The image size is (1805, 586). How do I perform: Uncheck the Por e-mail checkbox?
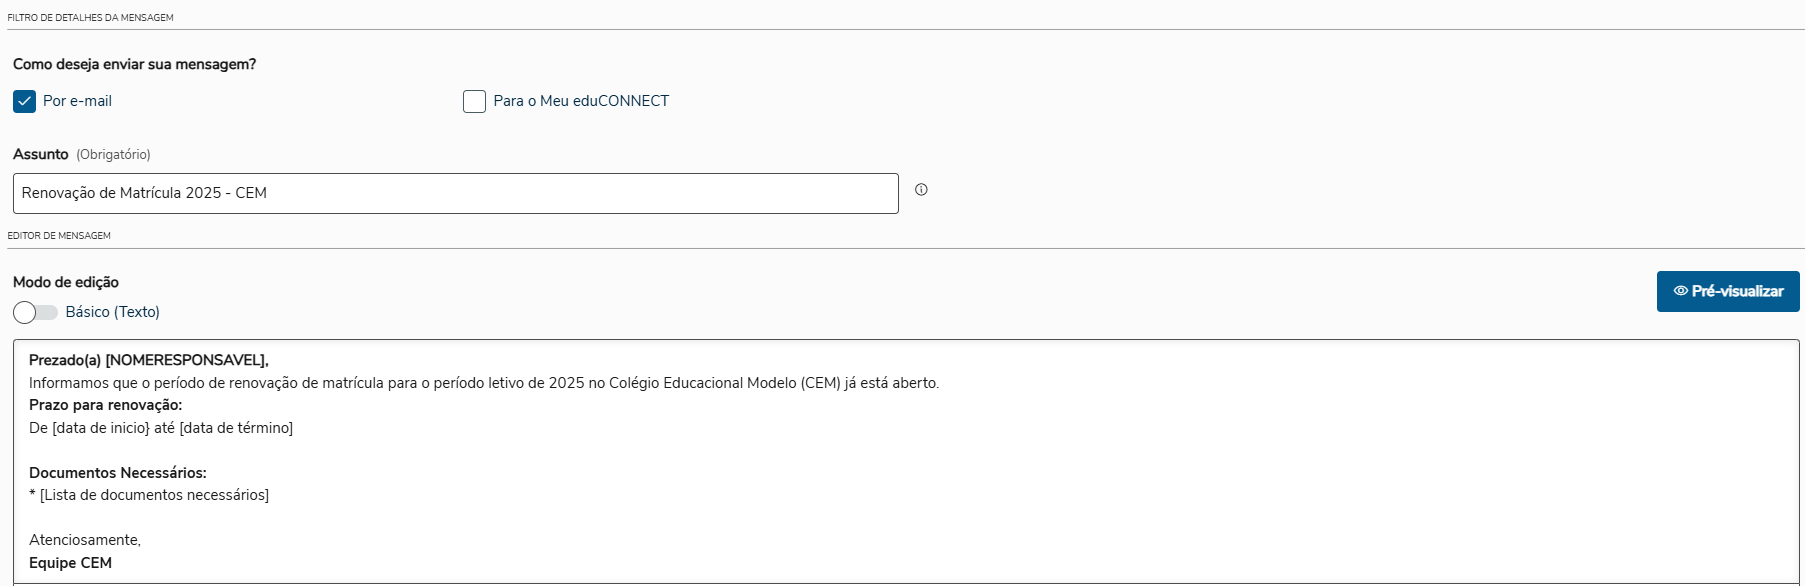pos(25,101)
